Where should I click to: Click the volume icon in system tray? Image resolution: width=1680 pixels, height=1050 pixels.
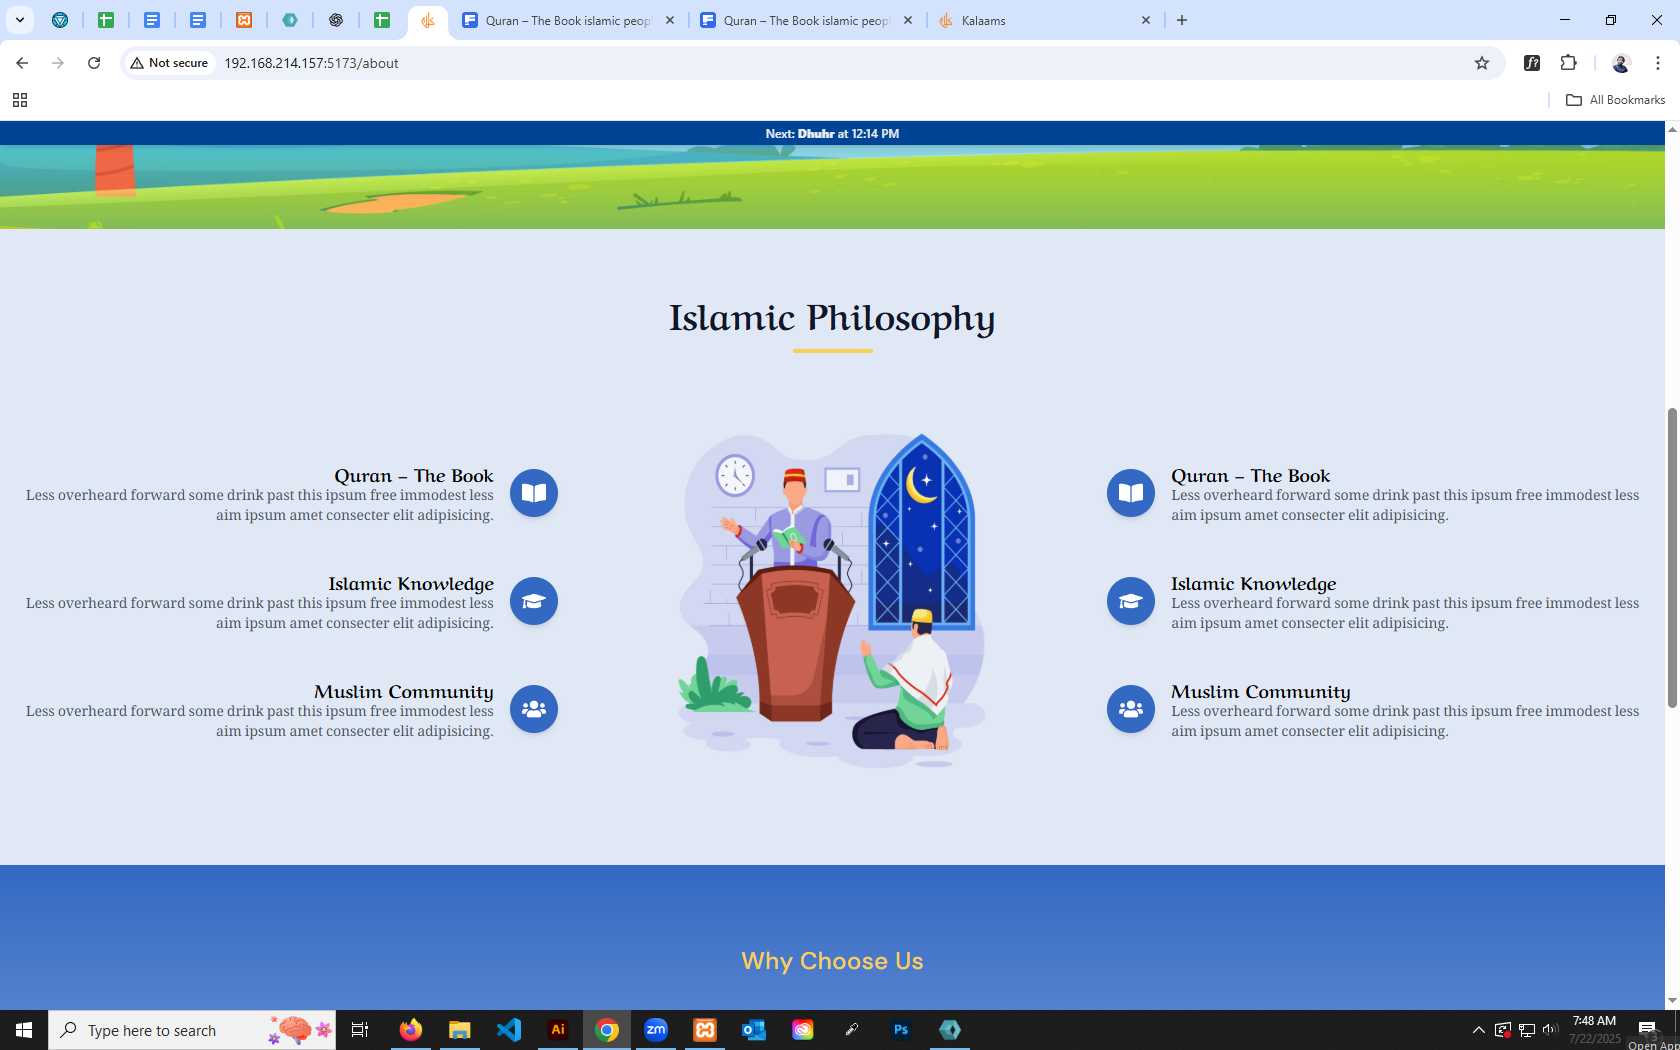[1550, 1030]
